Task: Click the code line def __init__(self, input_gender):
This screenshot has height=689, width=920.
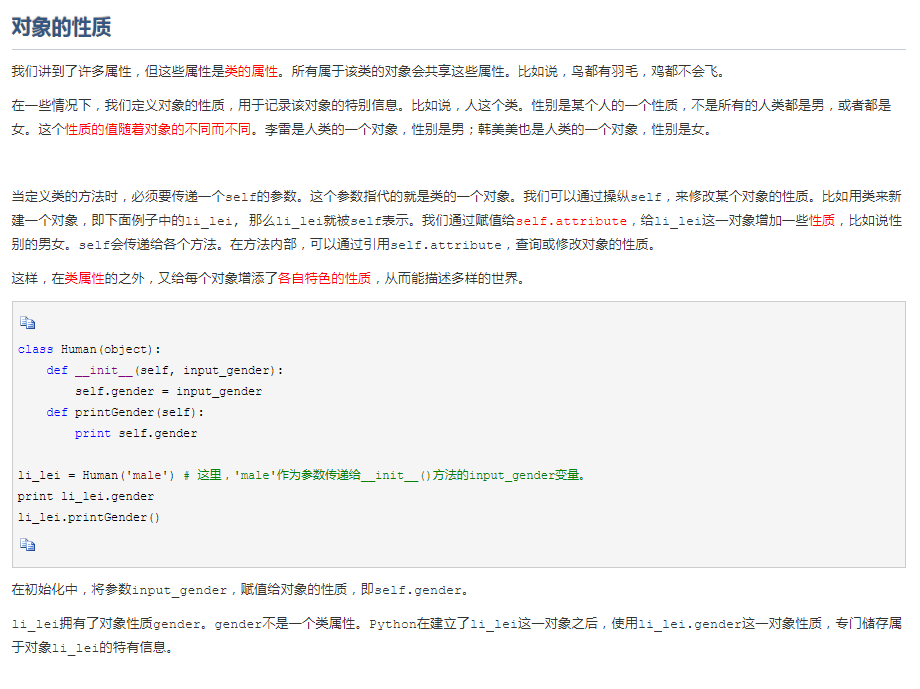Action: (165, 370)
